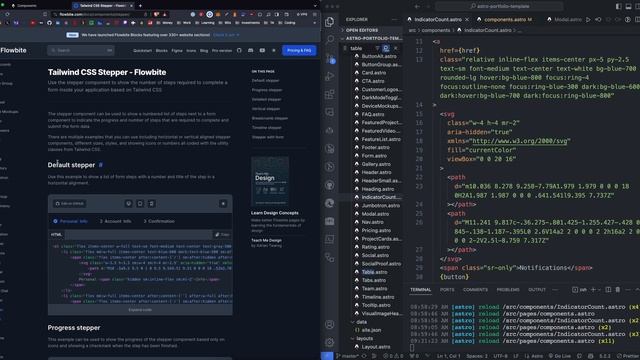The image size is (640, 360).
Task: Click the Discord icon in Flowbite navbar
Action: (251, 50)
